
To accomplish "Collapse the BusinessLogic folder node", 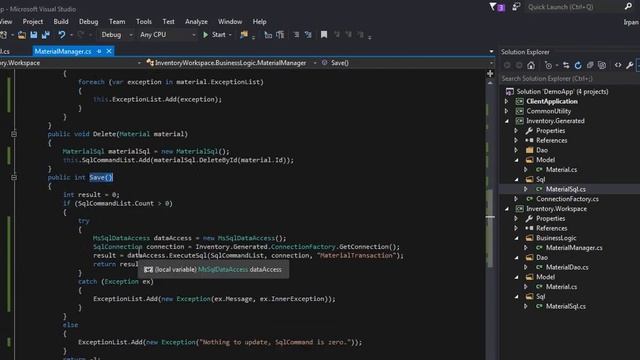I will tap(517, 238).
